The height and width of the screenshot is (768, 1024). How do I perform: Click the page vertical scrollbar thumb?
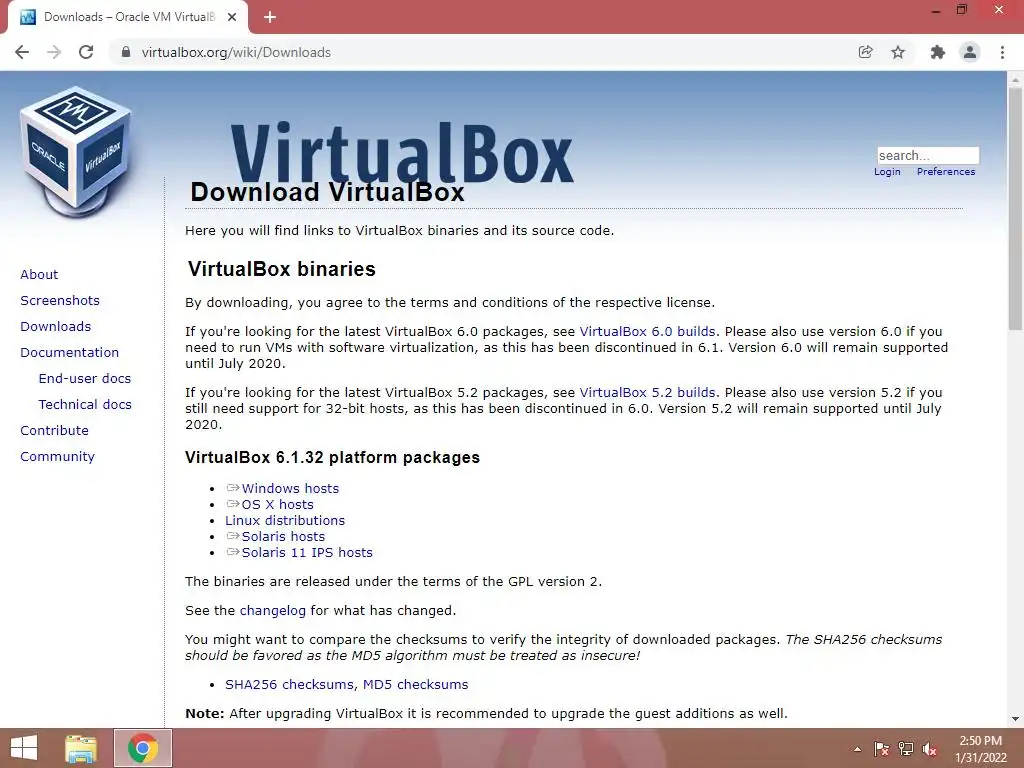[1015, 209]
